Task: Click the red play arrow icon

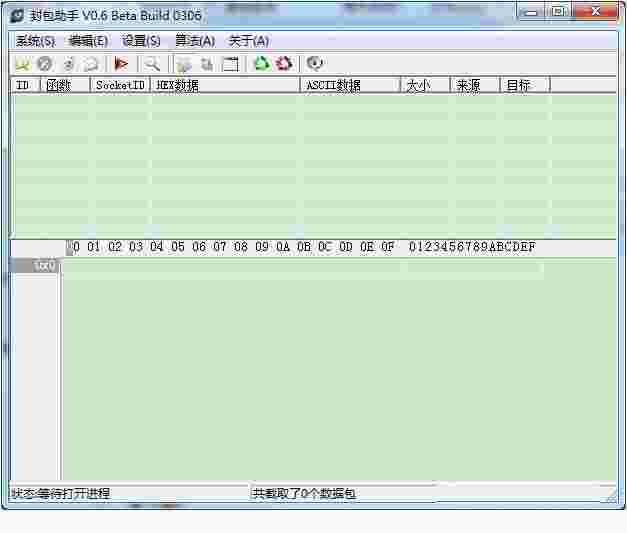Action: click(x=121, y=64)
